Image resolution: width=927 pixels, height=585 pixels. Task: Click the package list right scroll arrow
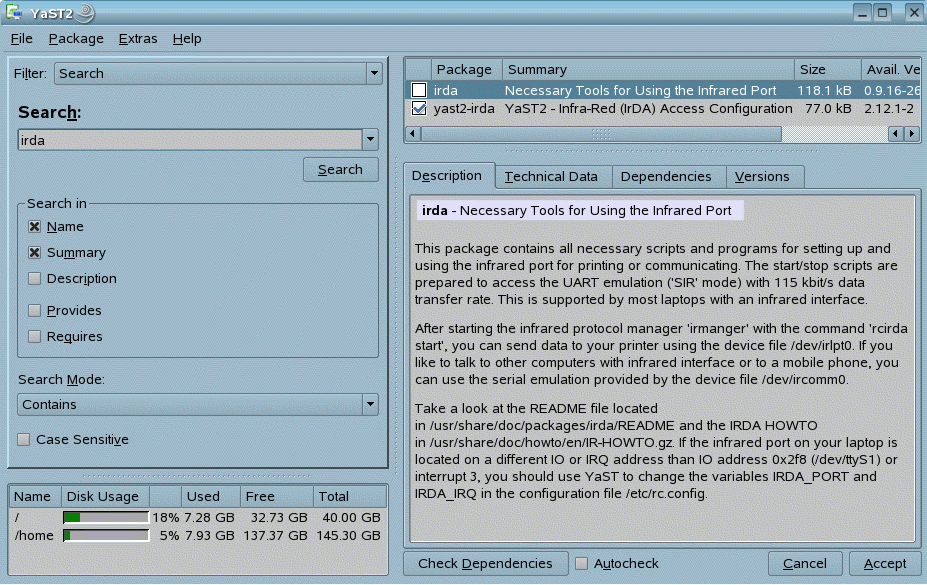pyautogui.click(x=912, y=134)
